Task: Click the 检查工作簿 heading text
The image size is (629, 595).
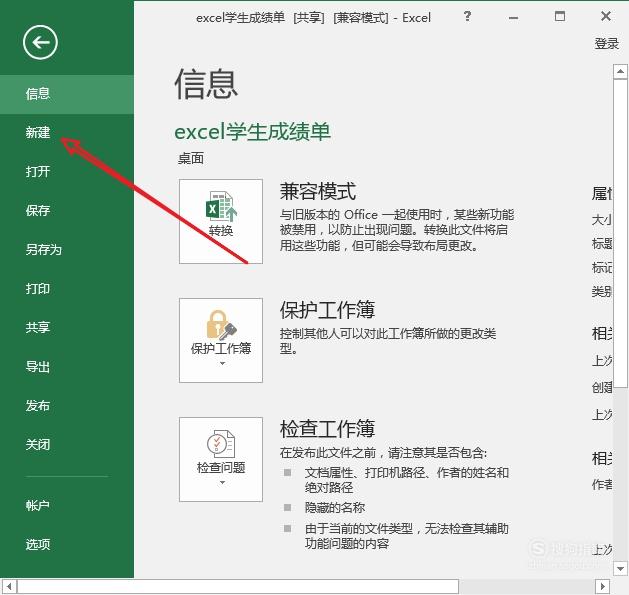Action: point(327,428)
